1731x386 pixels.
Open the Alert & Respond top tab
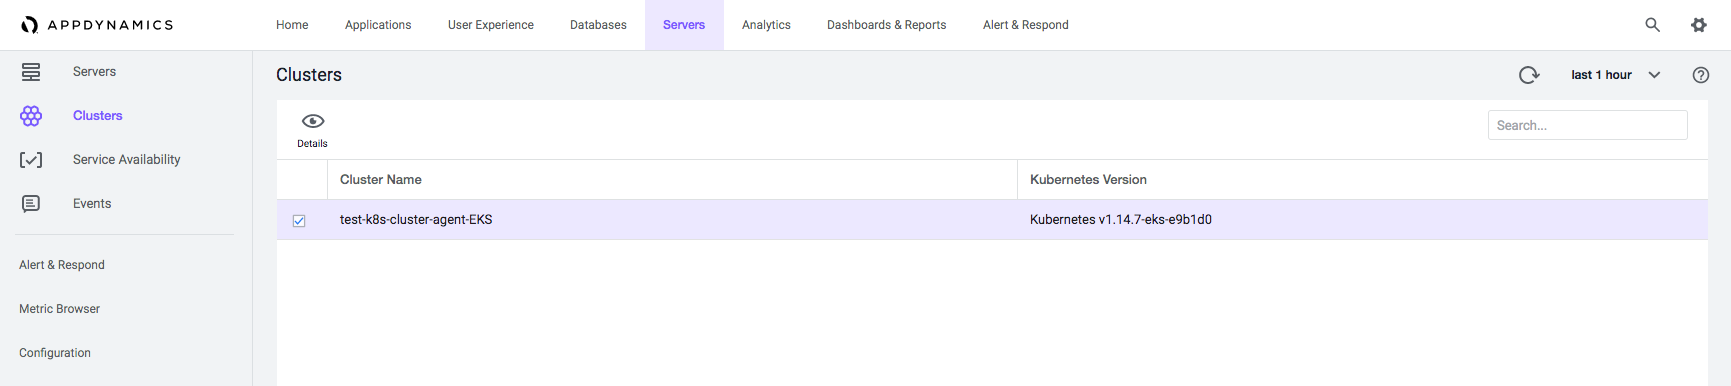coord(1026,25)
